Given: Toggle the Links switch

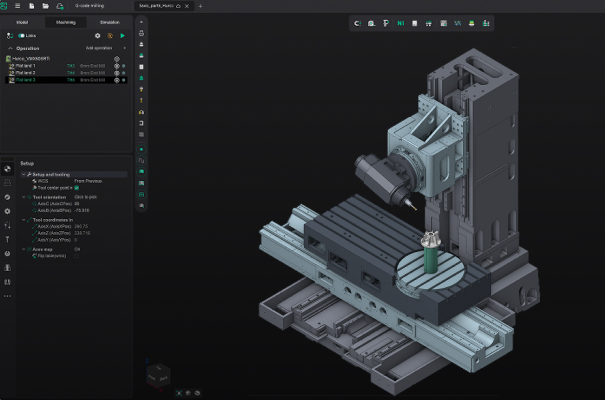Looking at the screenshot, I should point(22,36).
